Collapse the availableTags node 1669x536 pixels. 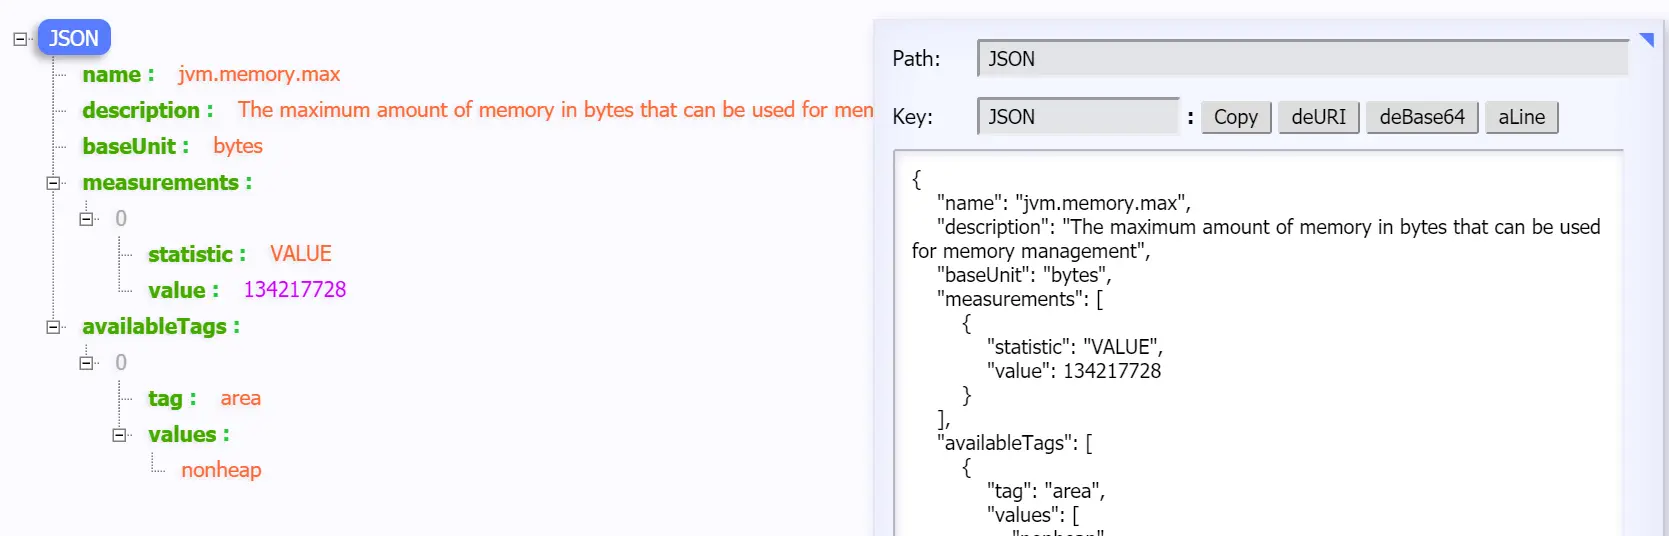tap(53, 327)
